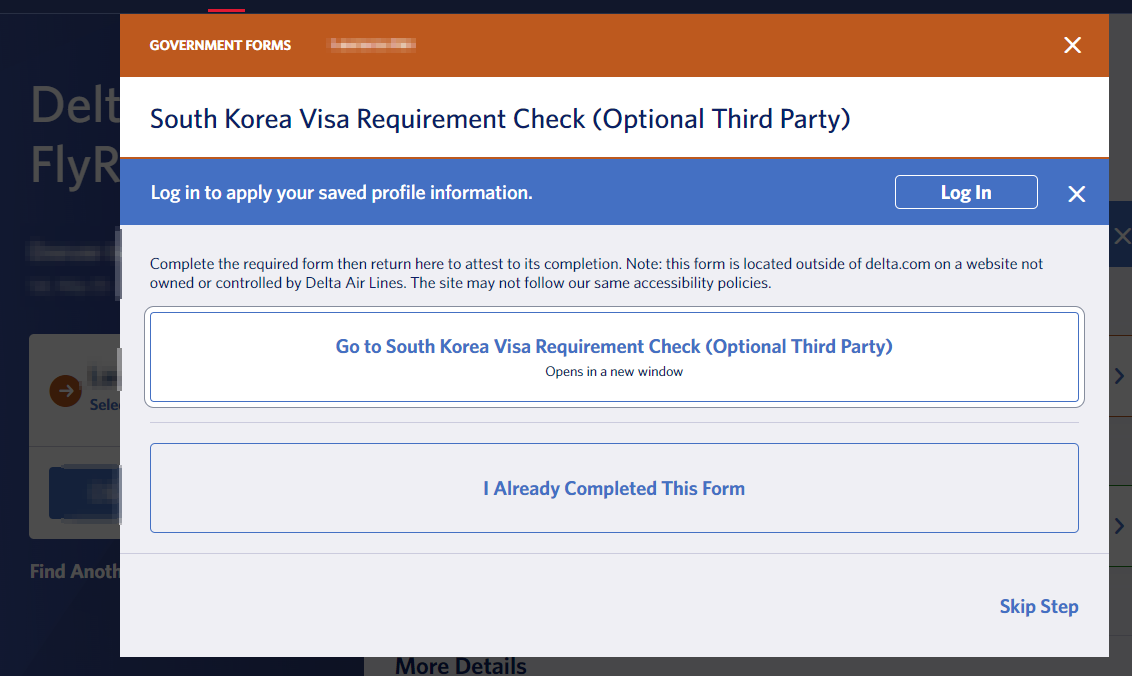Image resolution: width=1132 pixels, height=676 pixels.
Task: Close the Government Forms dialog
Action: [1072, 45]
